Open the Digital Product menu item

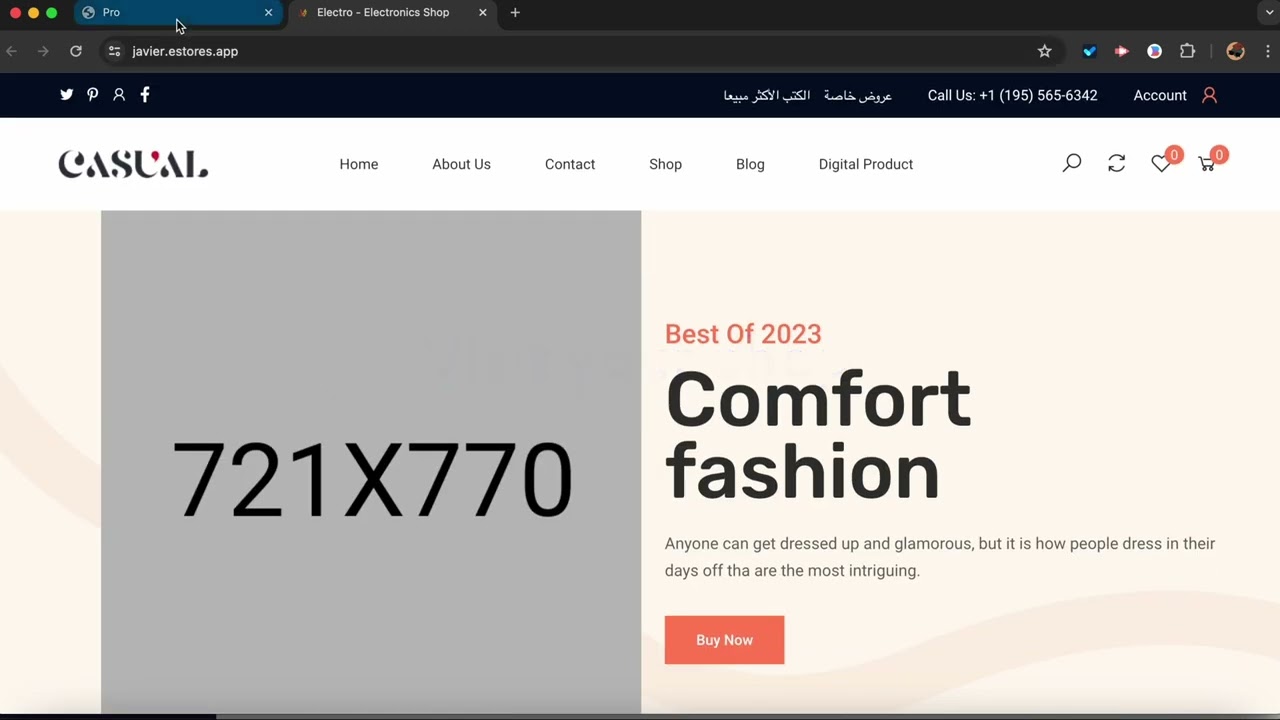click(866, 164)
